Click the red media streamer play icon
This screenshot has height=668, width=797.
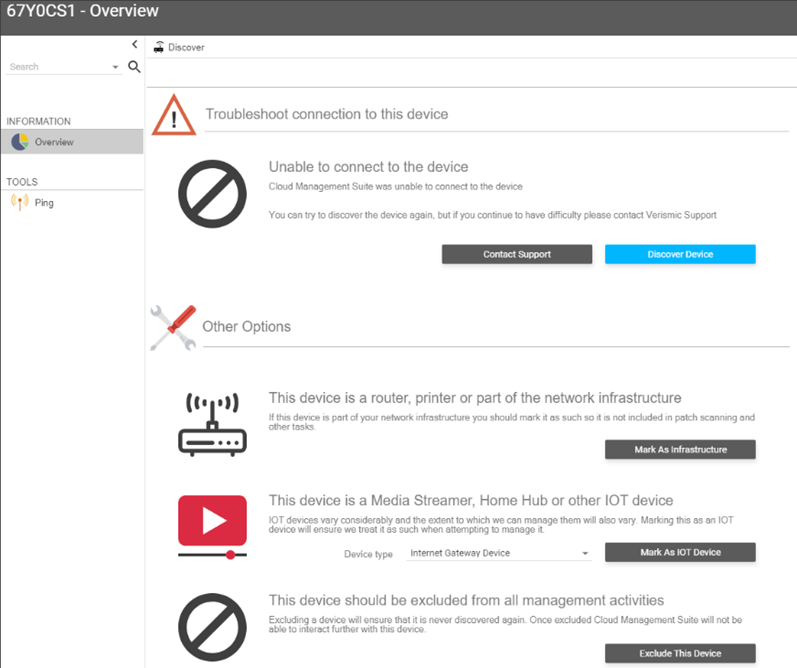(x=212, y=527)
